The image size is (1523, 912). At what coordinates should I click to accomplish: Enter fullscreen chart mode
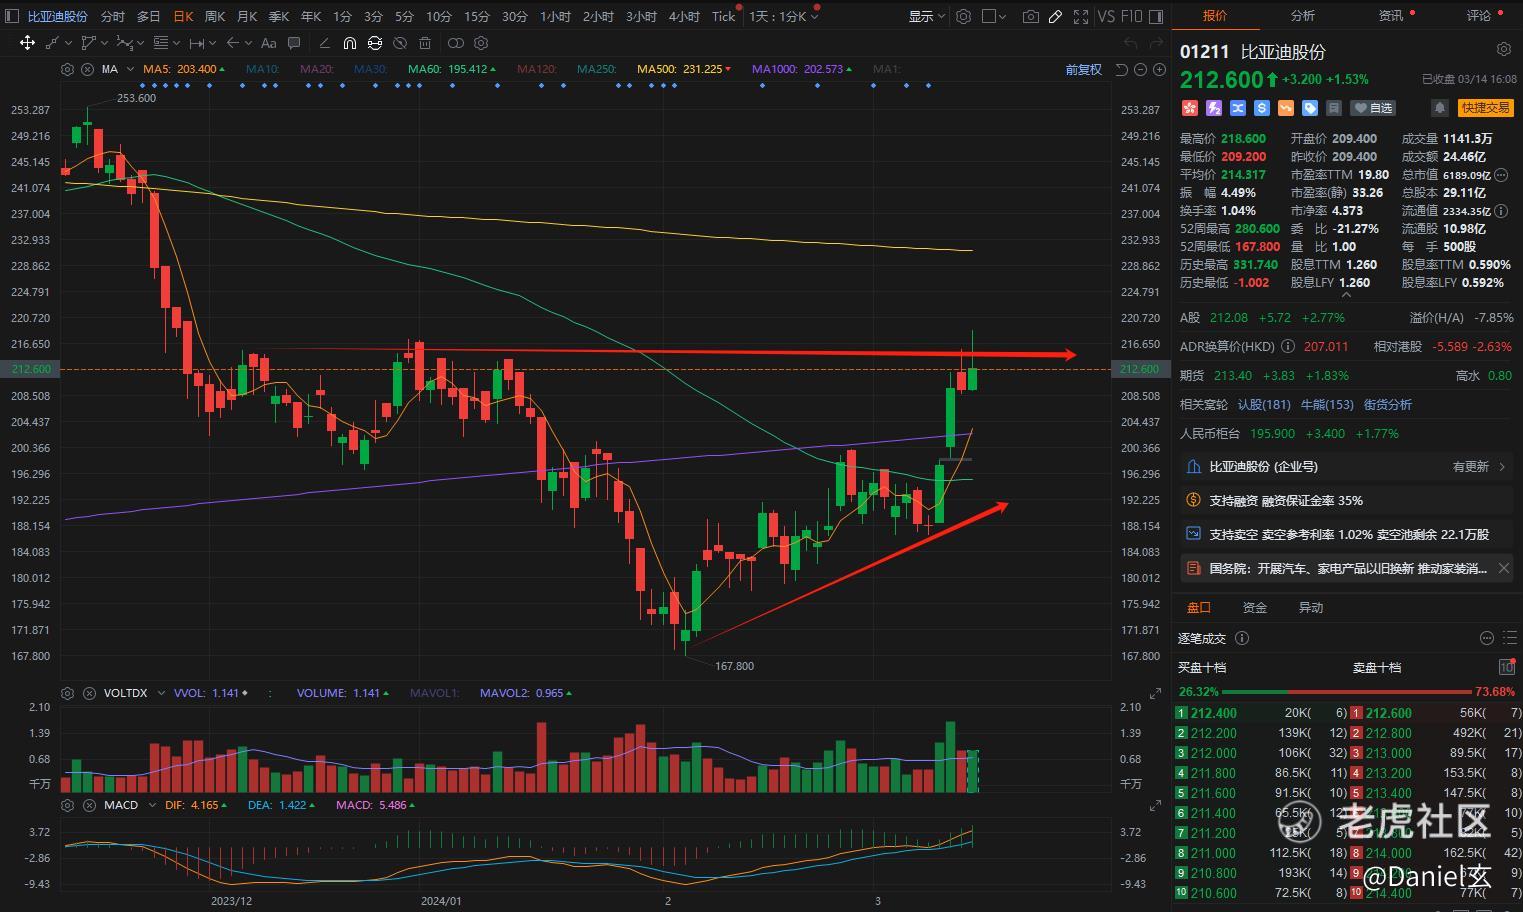point(1081,16)
